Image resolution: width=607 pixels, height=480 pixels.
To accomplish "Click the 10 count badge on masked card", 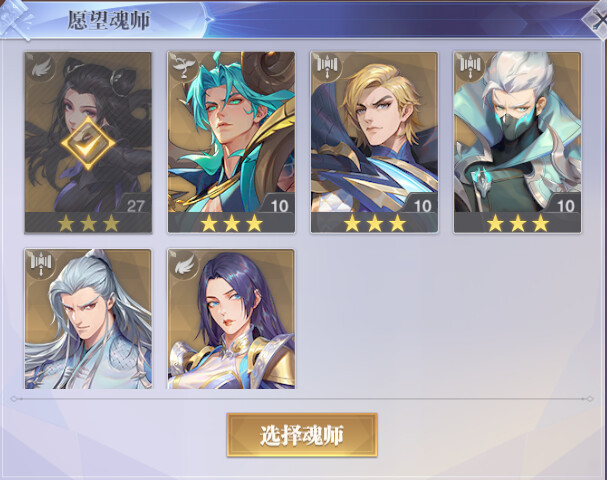I will click(x=565, y=206).
